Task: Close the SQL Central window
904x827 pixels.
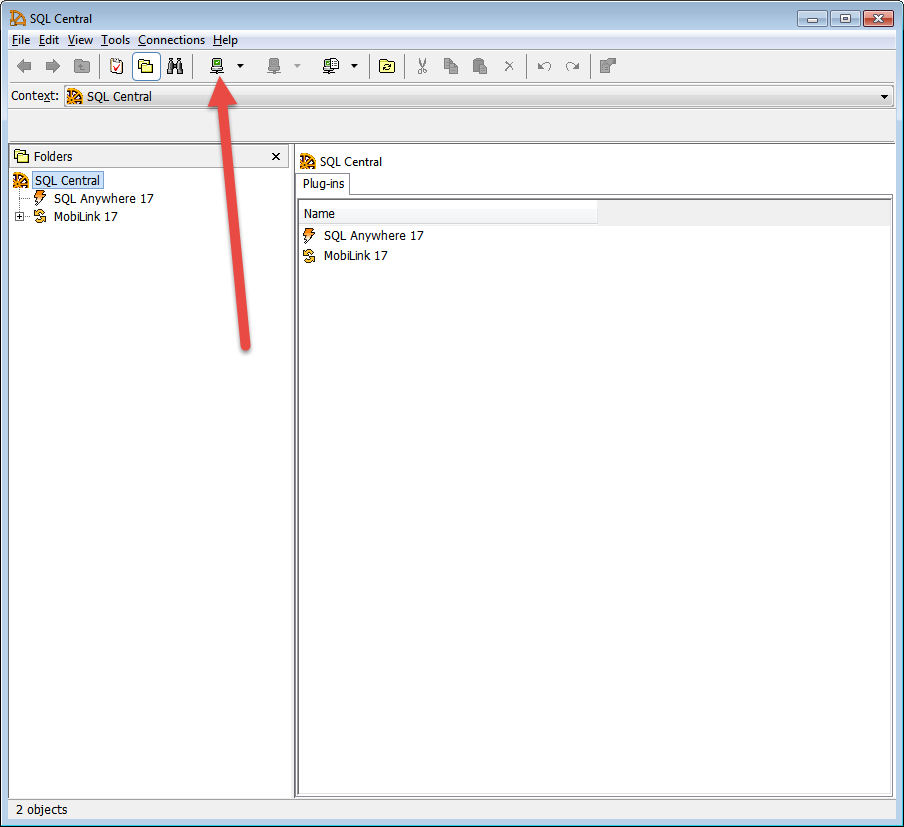Action: point(878,19)
